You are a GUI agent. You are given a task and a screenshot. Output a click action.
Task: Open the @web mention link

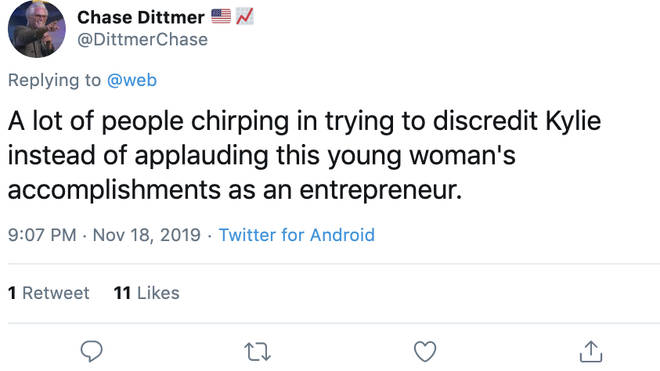[132, 80]
